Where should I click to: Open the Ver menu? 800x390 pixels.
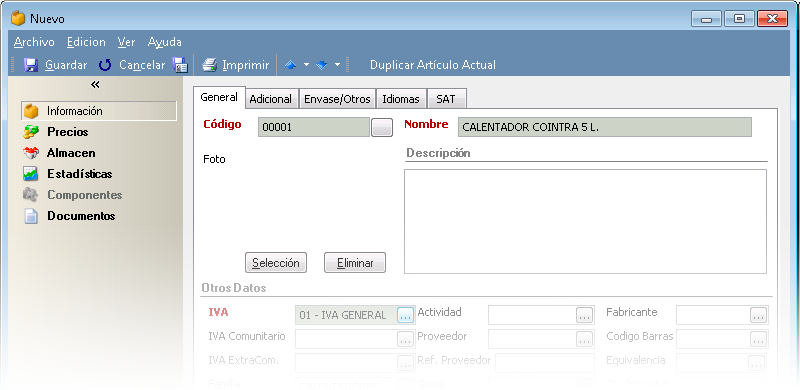(126, 42)
